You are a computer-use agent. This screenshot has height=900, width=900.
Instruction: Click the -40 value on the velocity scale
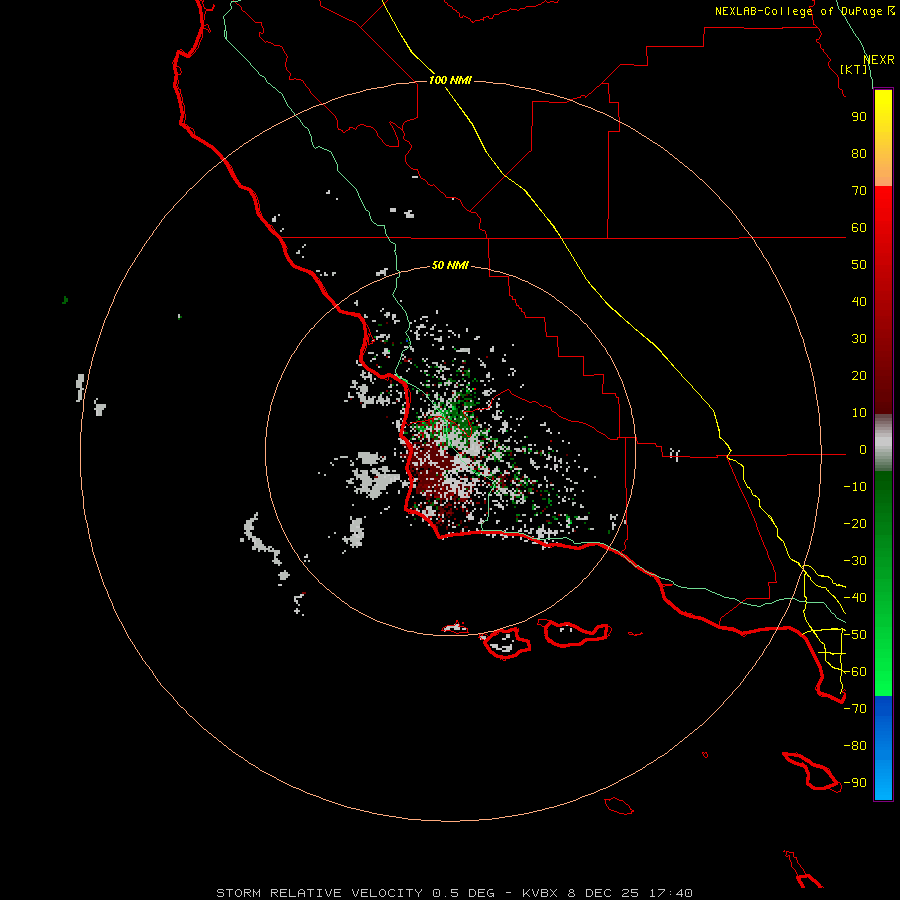(x=855, y=598)
